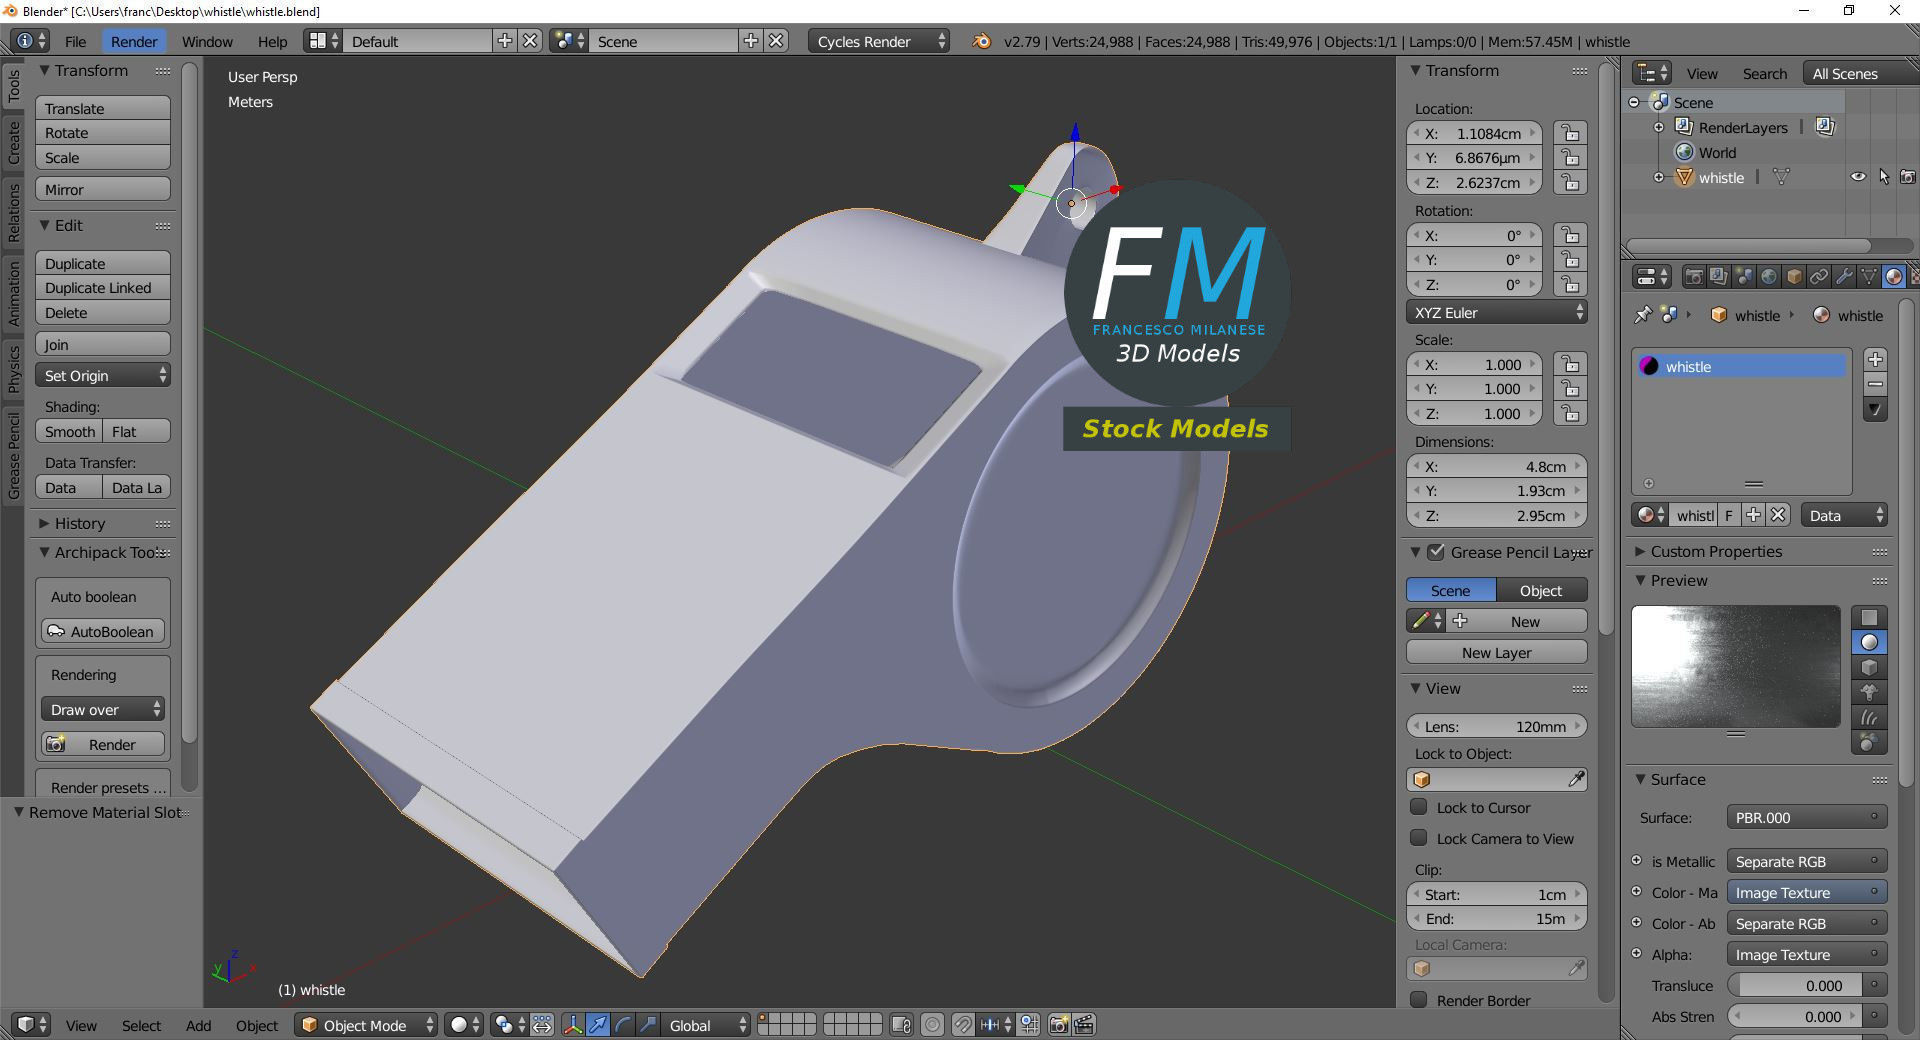Expand the Custom Properties panel
Screen dimensions: 1920x1040
[x=1716, y=551]
